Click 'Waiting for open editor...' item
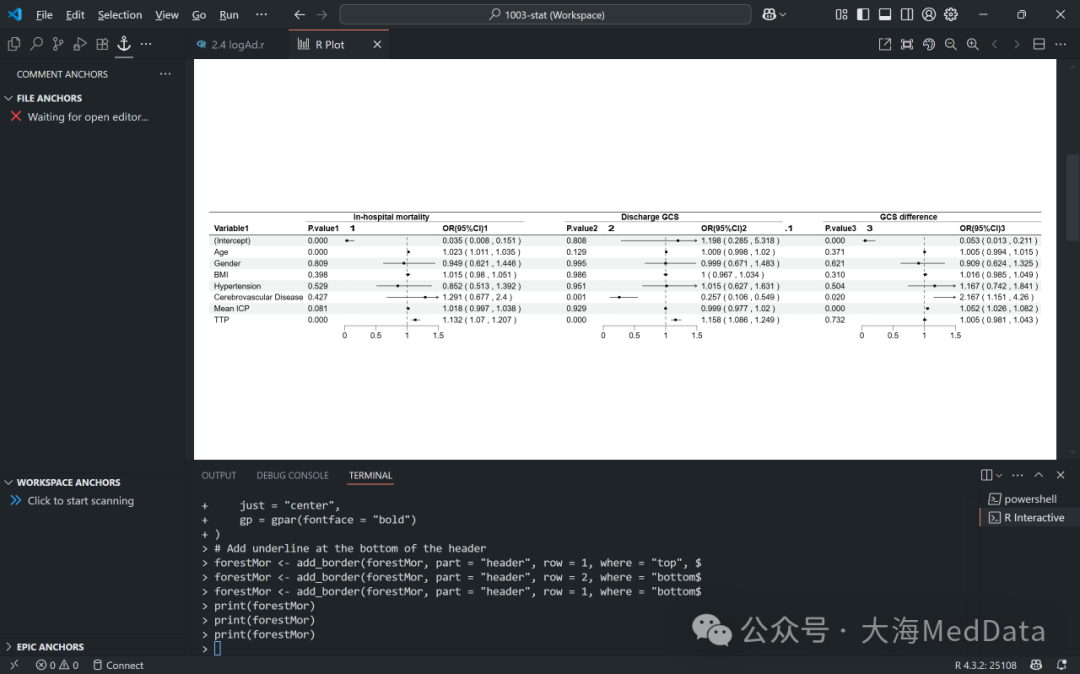 (x=87, y=117)
